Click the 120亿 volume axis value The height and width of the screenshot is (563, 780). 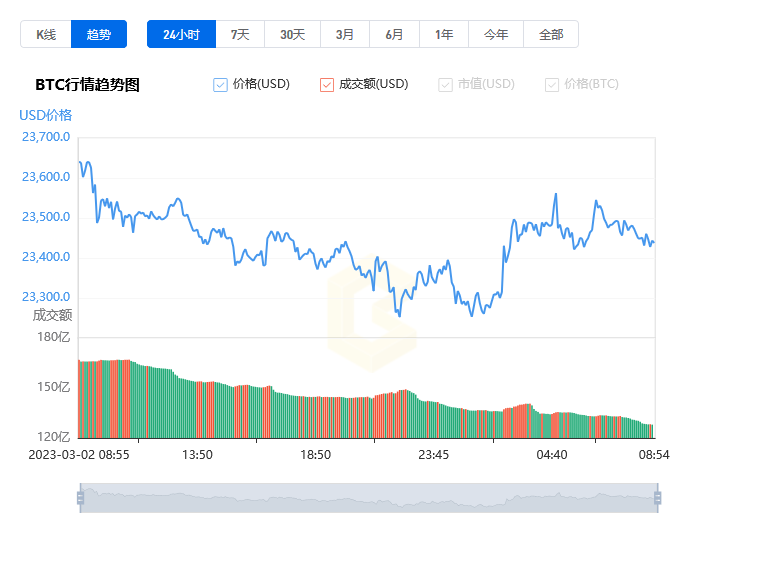(x=54, y=437)
